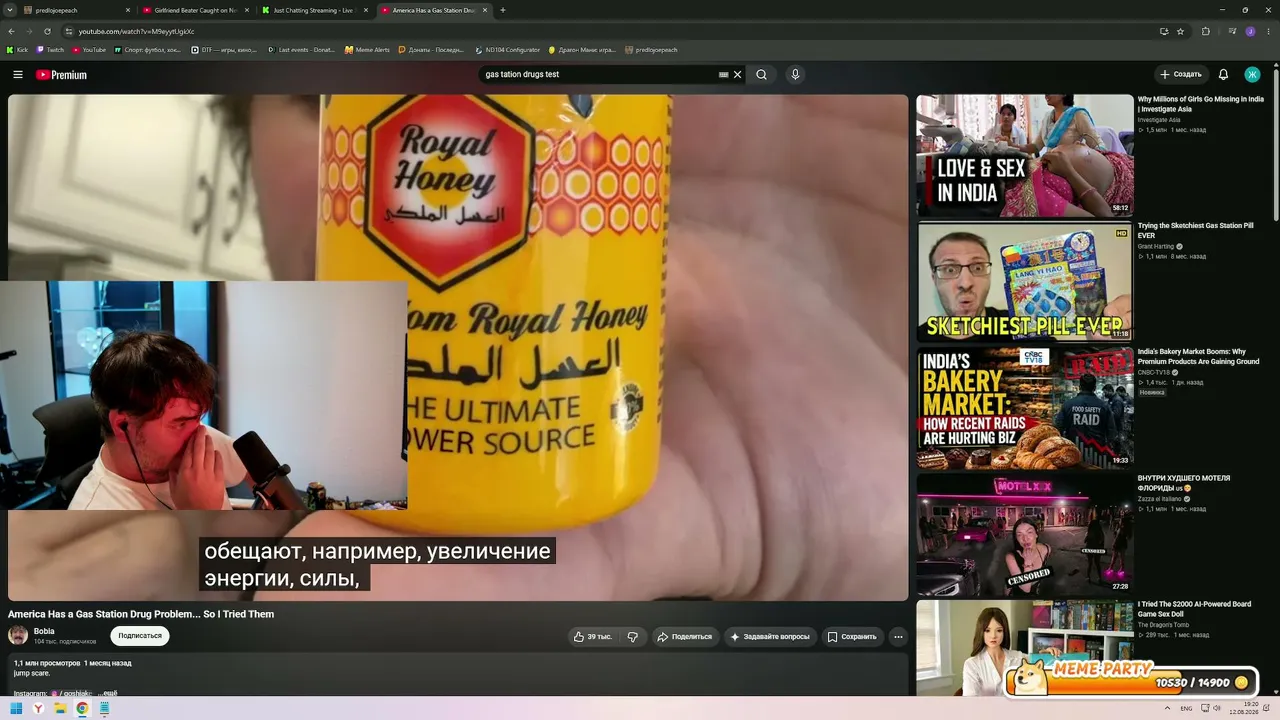Image resolution: width=1280 pixels, height=720 pixels.
Task: Open 'I Tried The $2000 AI-Powered' title
Action: pyautogui.click(x=1194, y=609)
